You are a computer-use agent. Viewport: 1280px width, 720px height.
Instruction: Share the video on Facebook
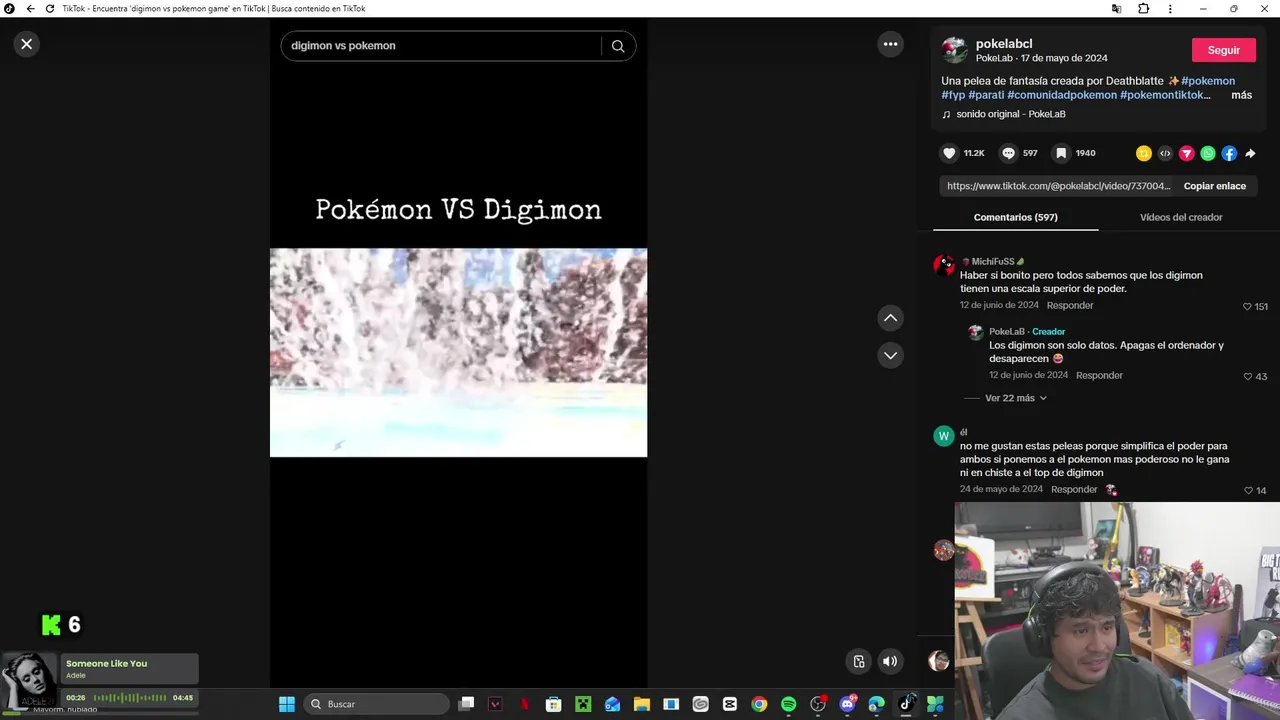coord(1229,153)
